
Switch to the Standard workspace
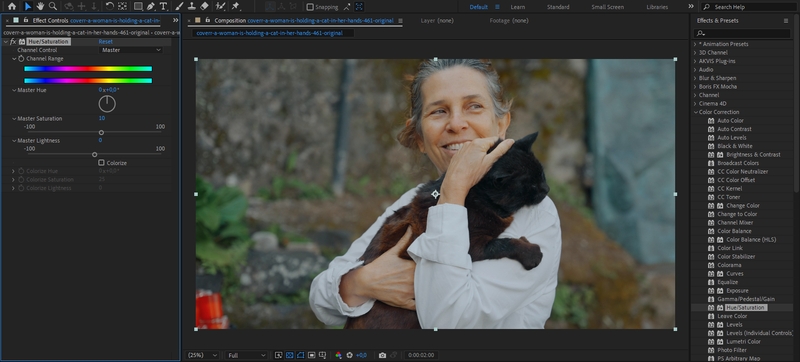click(558, 7)
